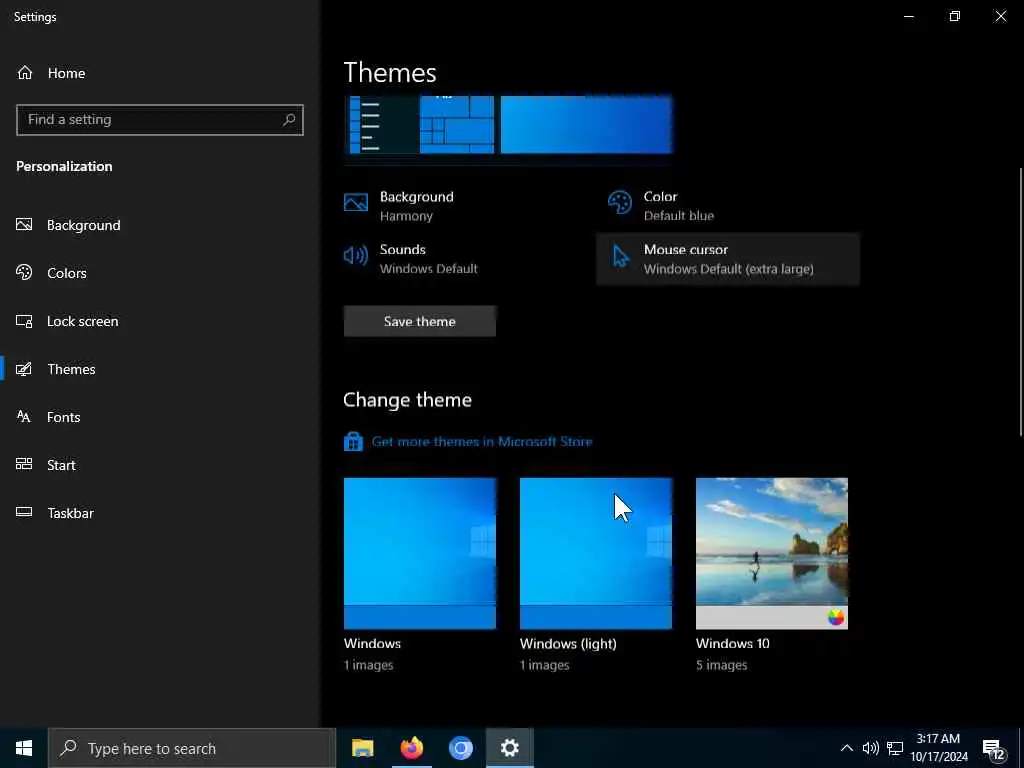Click the Personalization heading
This screenshot has height=768, width=1024.
[x=64, y=166]
